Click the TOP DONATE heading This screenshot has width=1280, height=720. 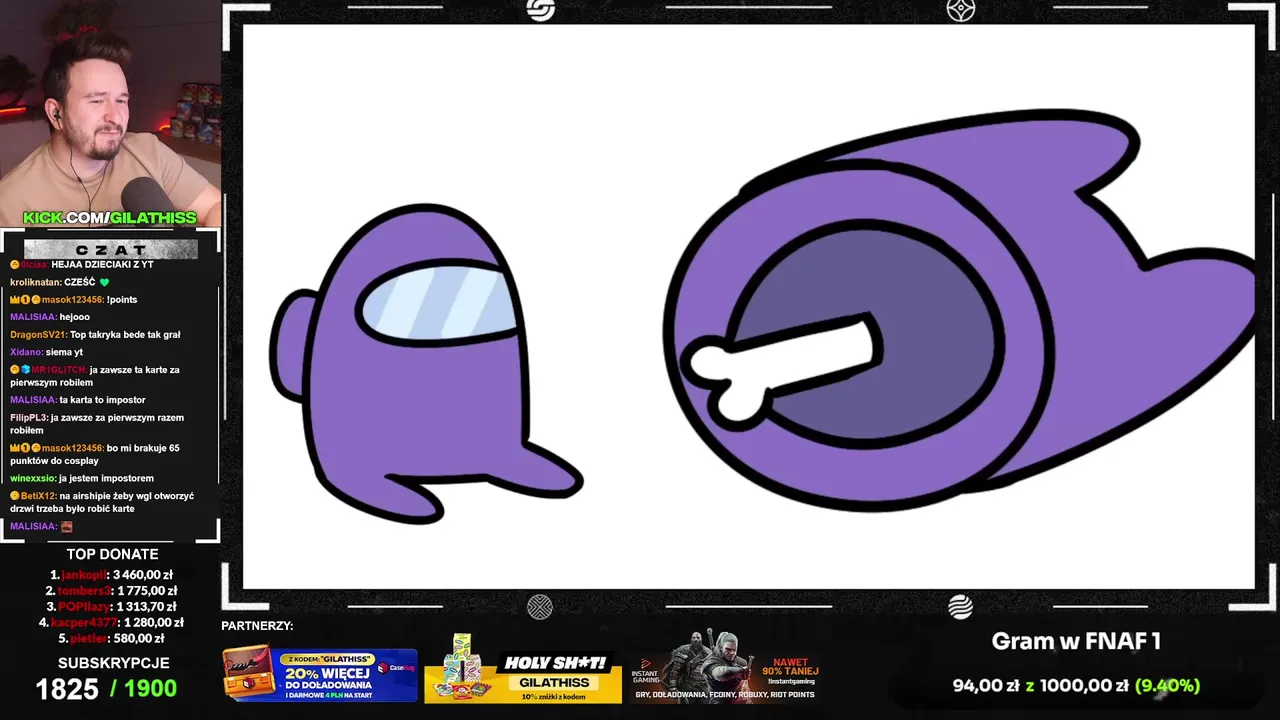(112, 554)
